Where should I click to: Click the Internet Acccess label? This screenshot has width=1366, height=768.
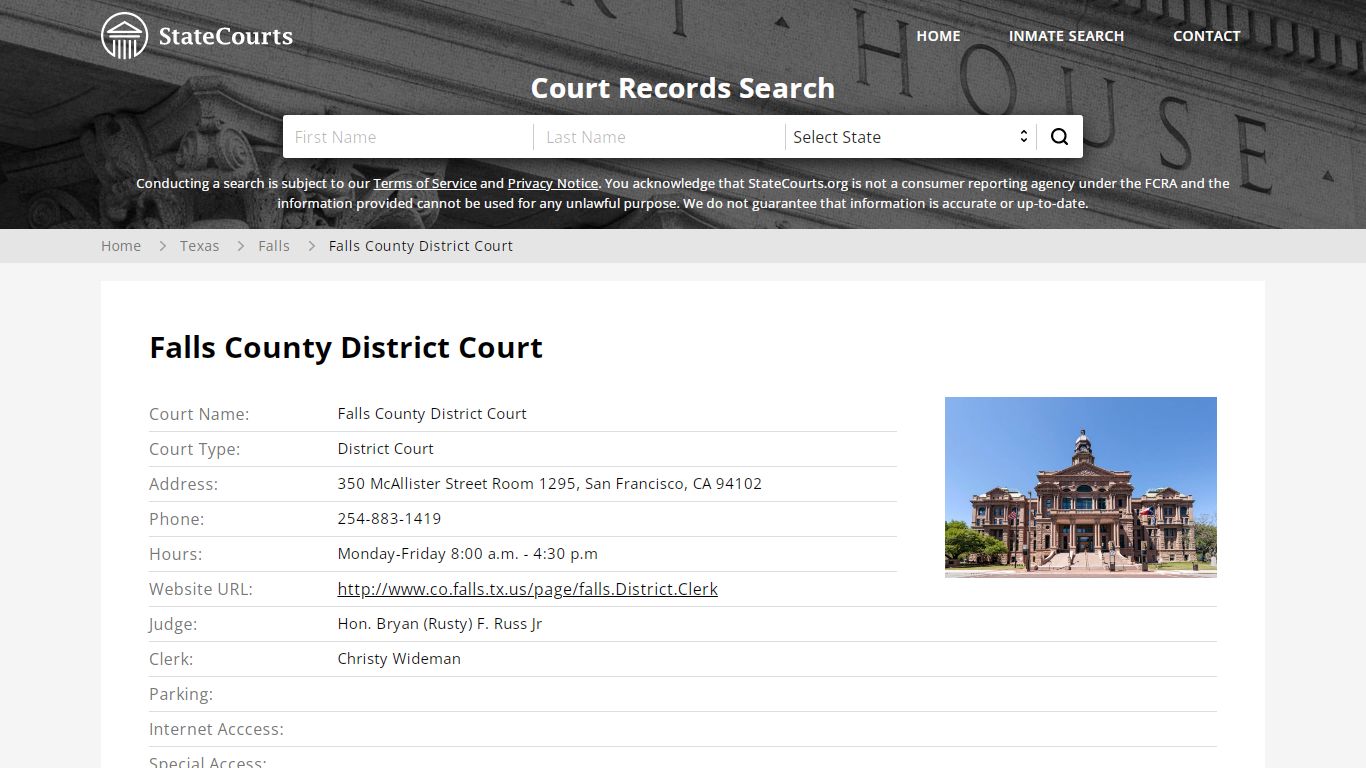click(216, 729)
